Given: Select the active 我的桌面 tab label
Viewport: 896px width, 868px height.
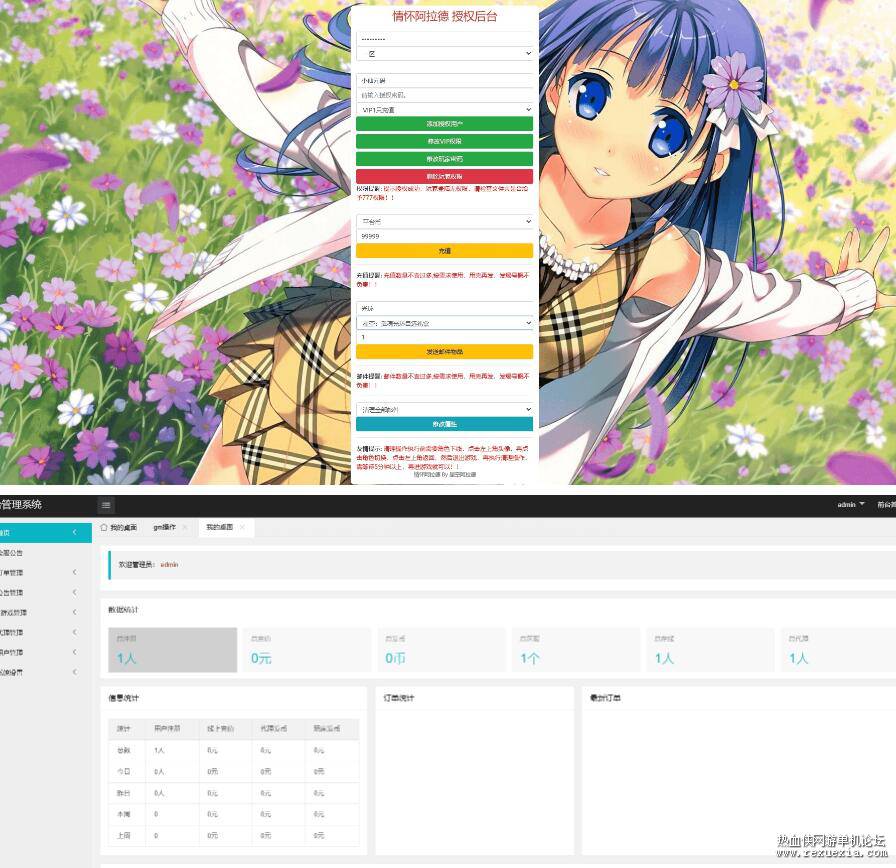Looking at the screenshot, I should pos(219,527).
